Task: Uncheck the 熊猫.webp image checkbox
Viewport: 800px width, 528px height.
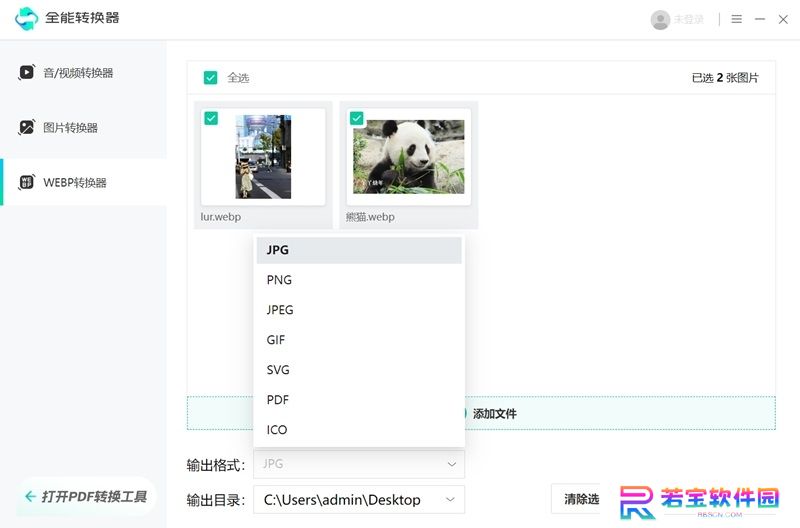Action: coord(357,118)
